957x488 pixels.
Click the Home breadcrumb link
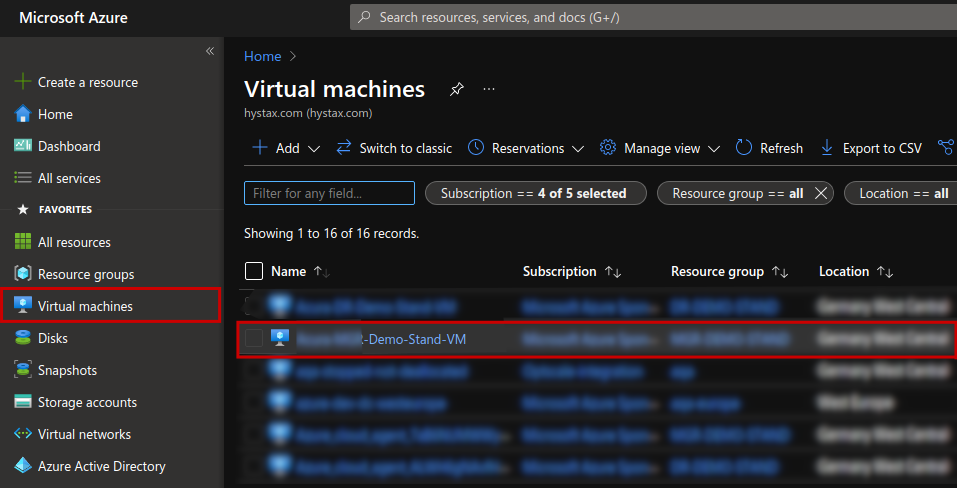pyautogui.click(x=262, y=56)
